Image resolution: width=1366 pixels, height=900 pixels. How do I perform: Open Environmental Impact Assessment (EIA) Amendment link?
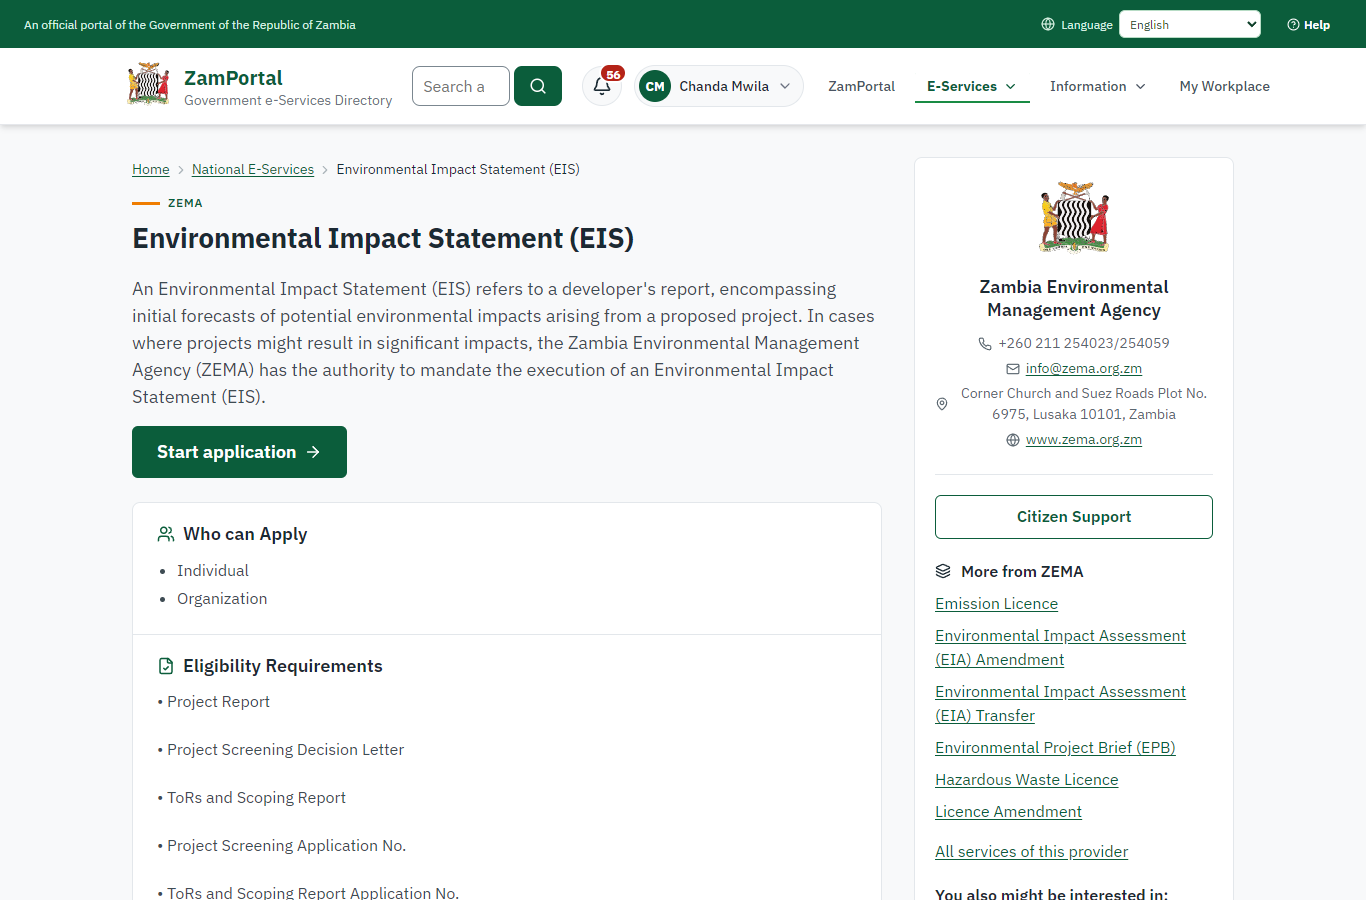1060,648
